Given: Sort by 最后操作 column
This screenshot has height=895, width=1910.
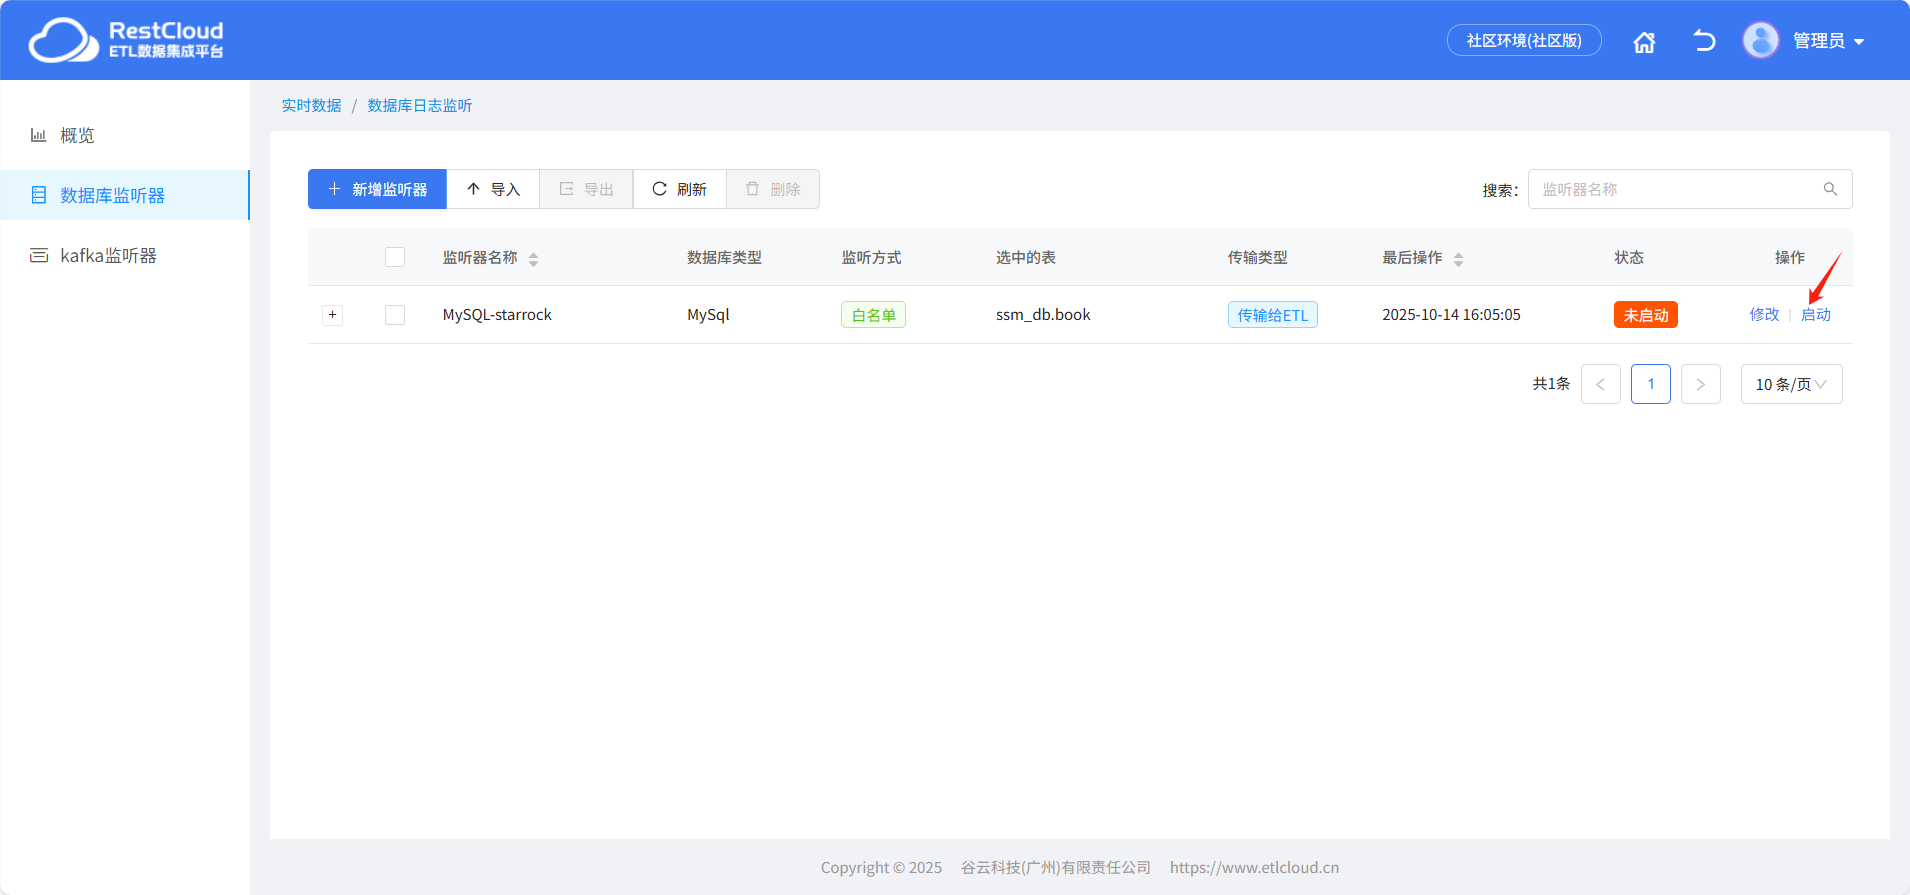Looking at the screenshot, I should pos(1458,259).
